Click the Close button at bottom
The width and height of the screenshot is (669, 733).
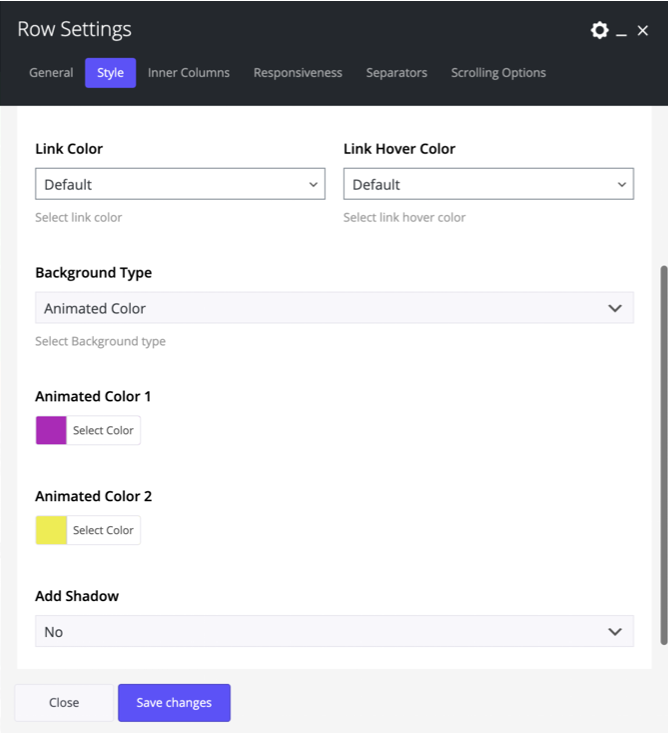[x=64, y=703]
